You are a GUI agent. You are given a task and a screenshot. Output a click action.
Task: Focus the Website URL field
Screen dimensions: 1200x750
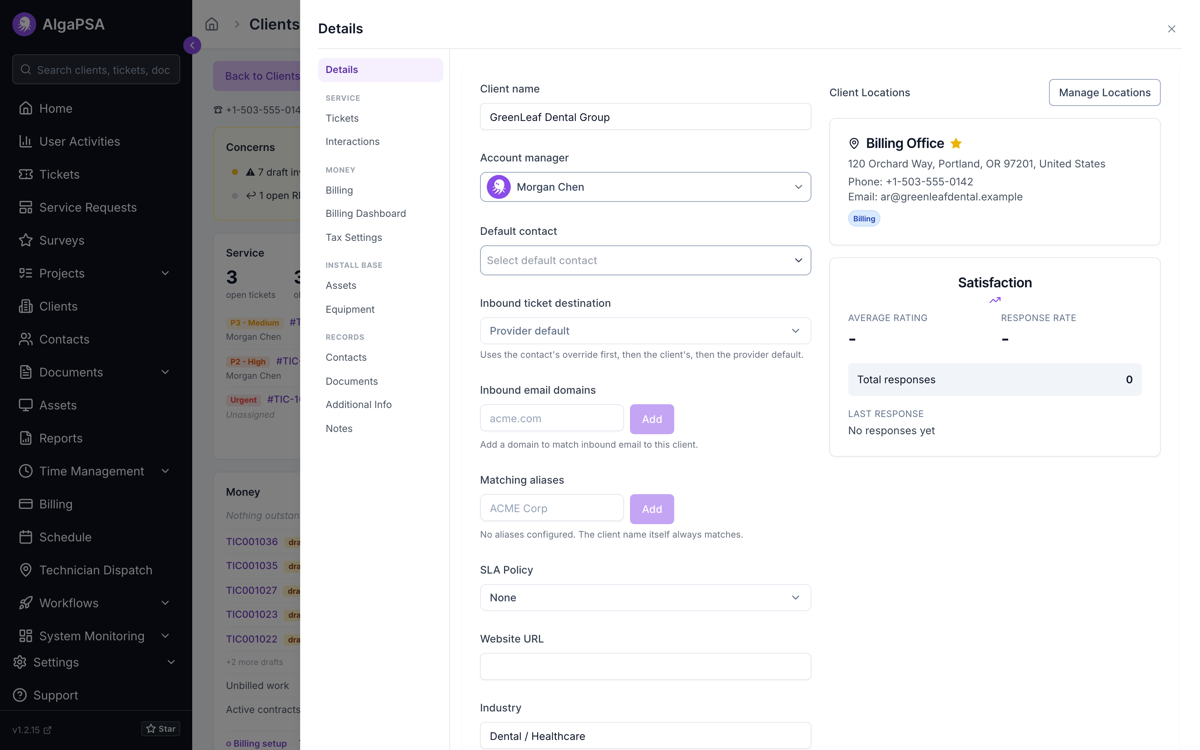645,667
